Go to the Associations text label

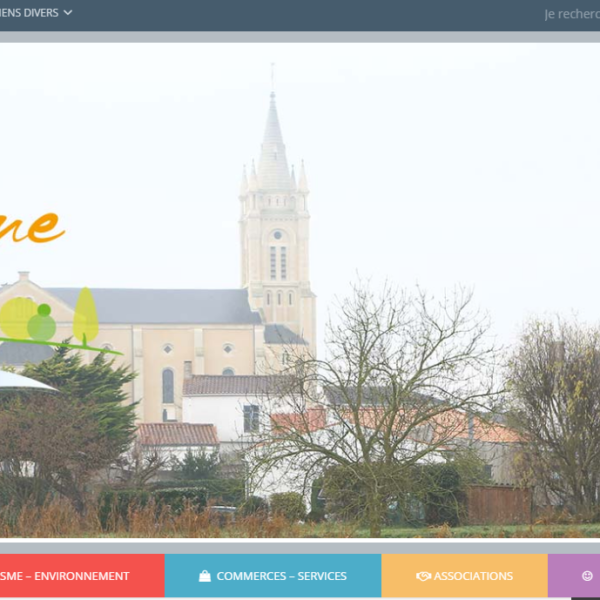(473, 576)
